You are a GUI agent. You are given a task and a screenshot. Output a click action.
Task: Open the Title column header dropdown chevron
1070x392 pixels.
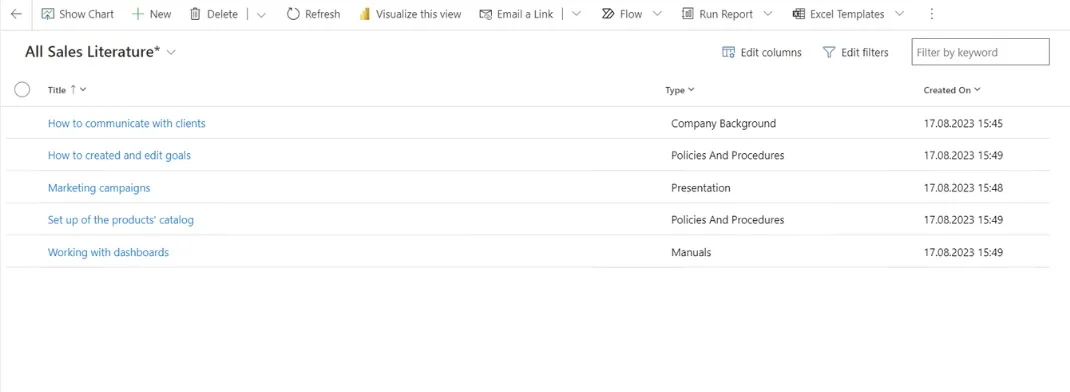click(83, 90)
